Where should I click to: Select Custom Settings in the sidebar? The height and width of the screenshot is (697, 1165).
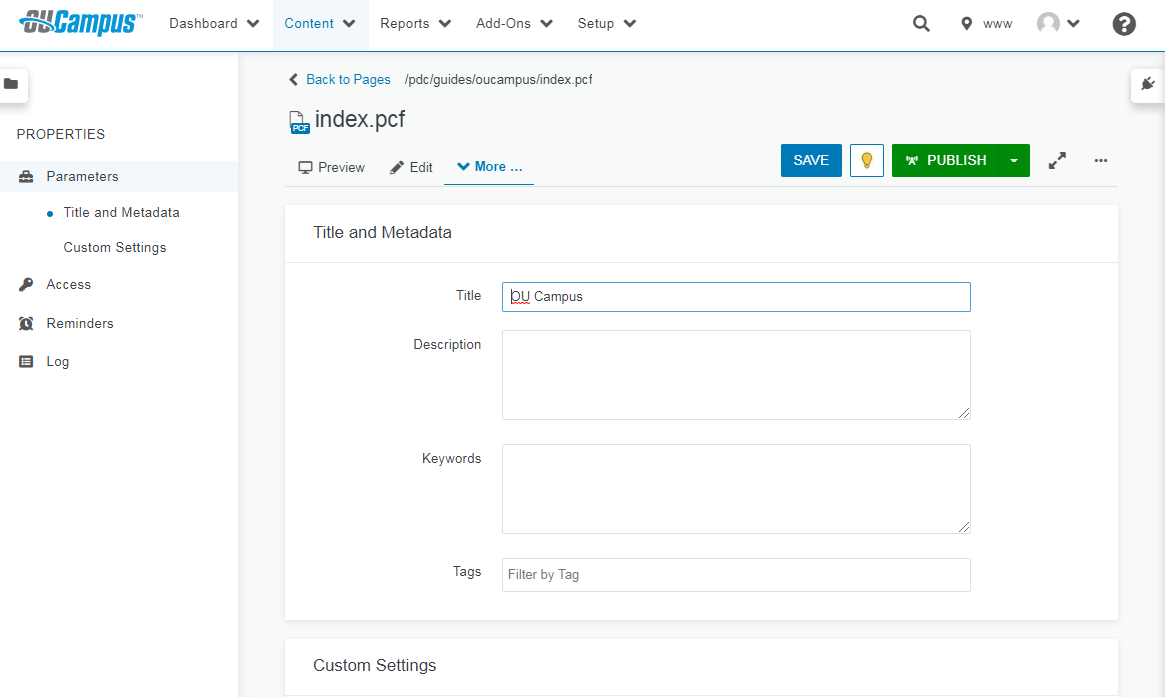coord(115,247)
